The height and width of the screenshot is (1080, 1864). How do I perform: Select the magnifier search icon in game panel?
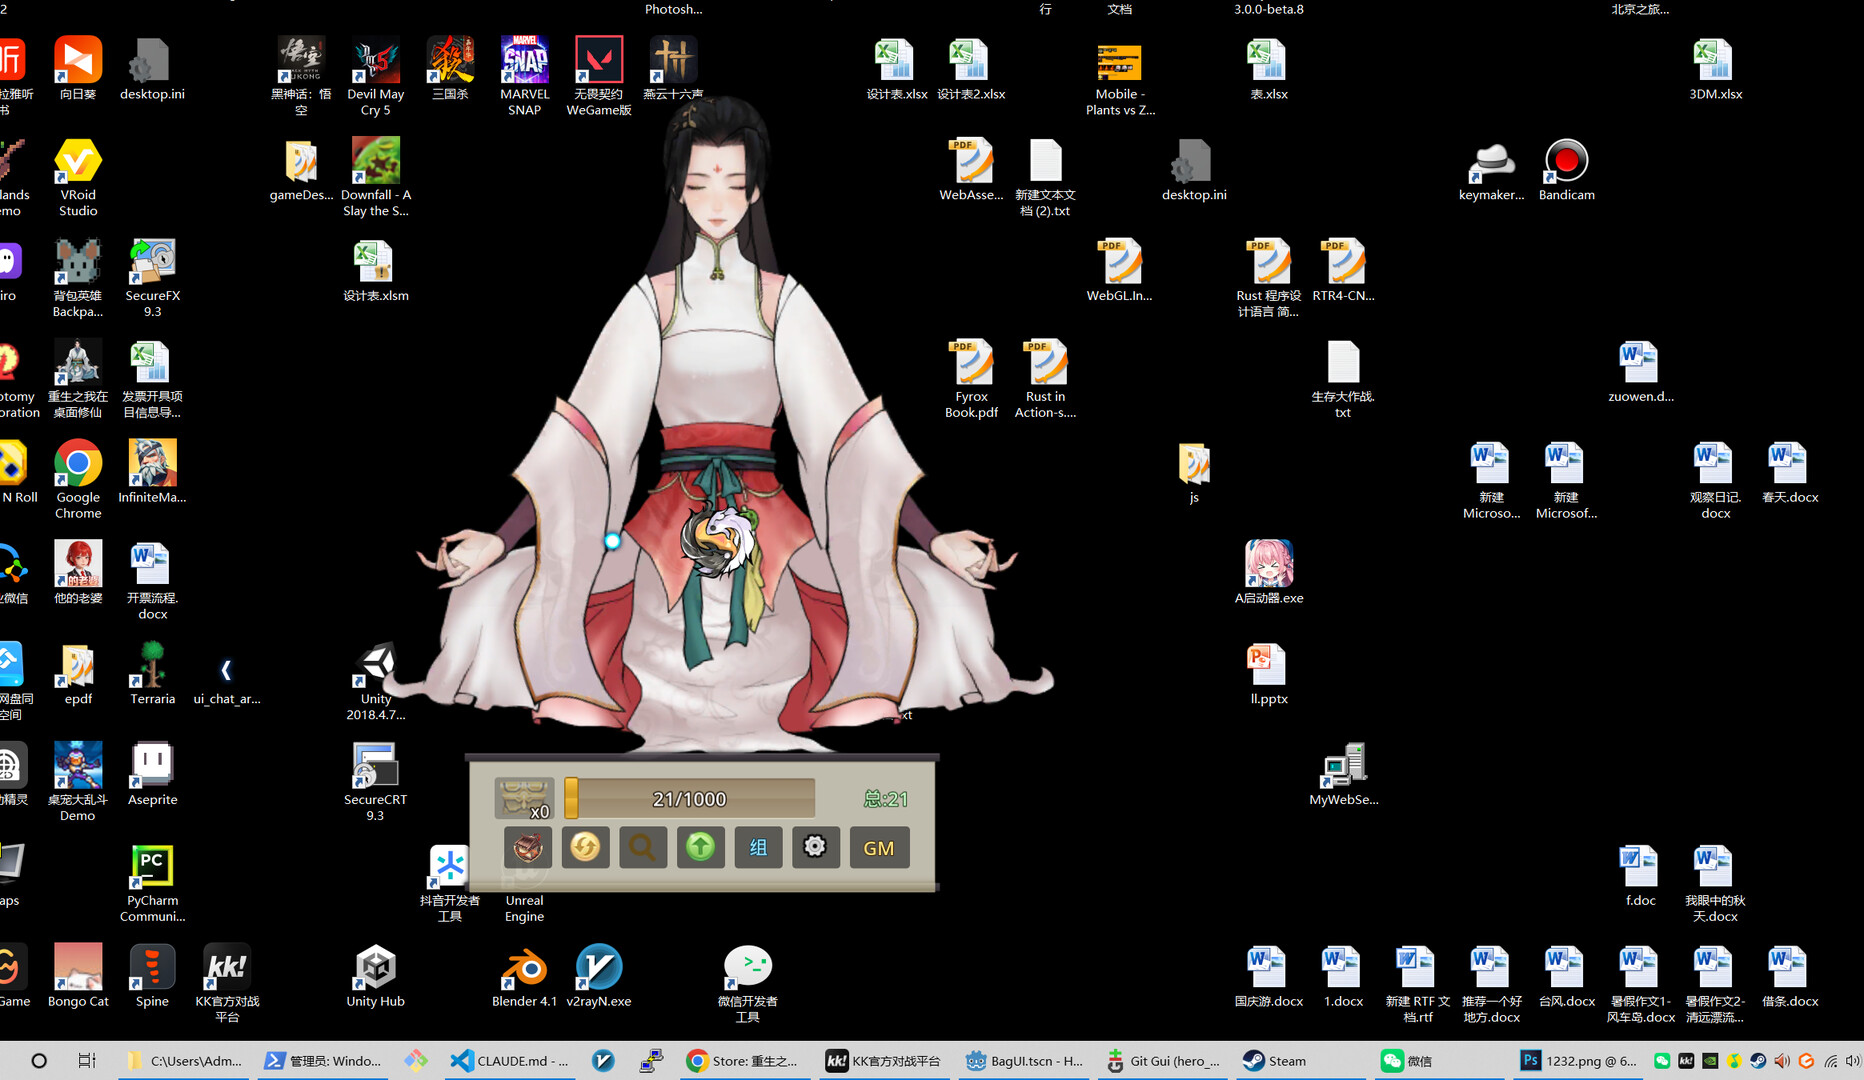coord(643,847)
